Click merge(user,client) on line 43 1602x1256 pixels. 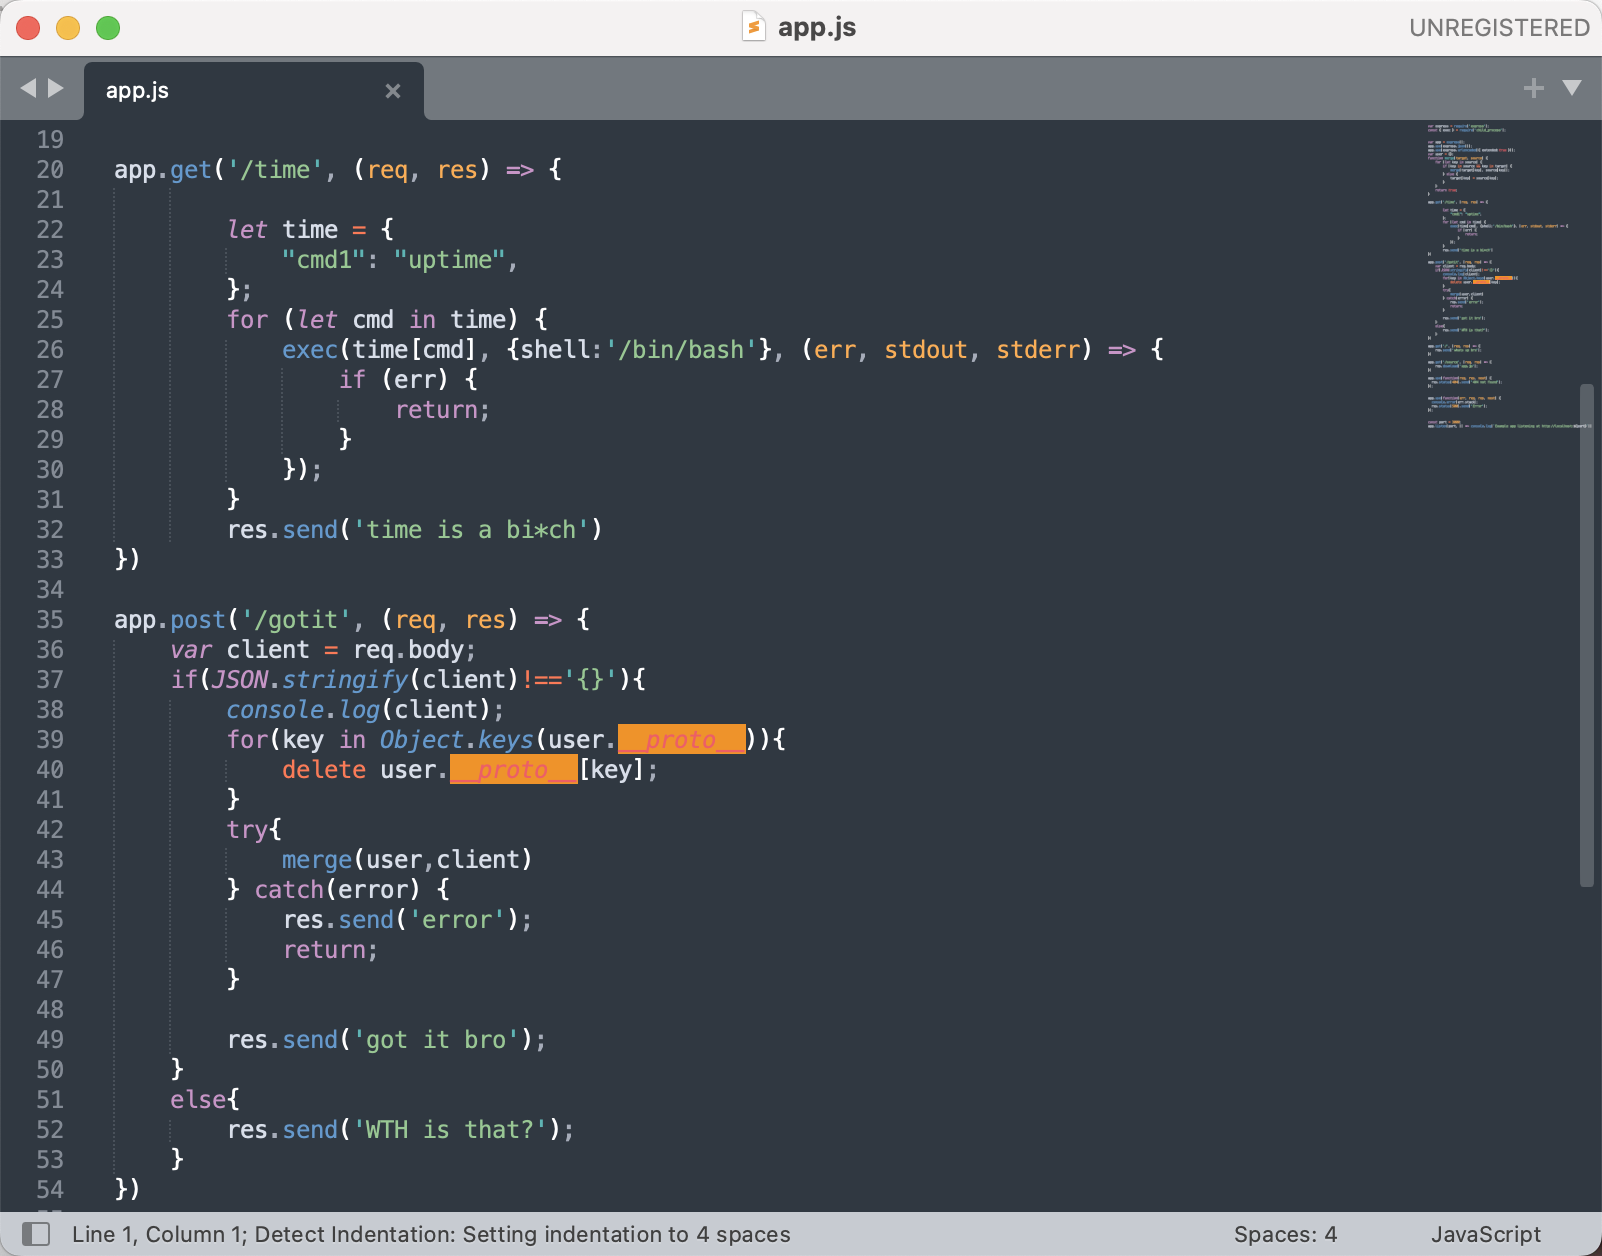[x=407, y=860]
